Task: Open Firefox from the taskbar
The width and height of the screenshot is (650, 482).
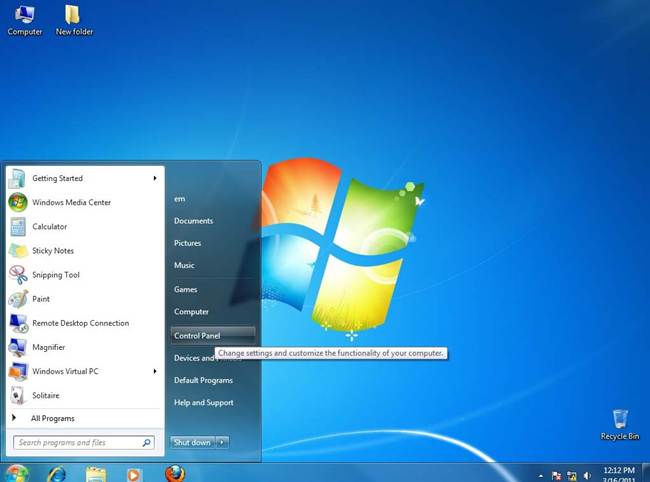Action: [x=175, y=473]
